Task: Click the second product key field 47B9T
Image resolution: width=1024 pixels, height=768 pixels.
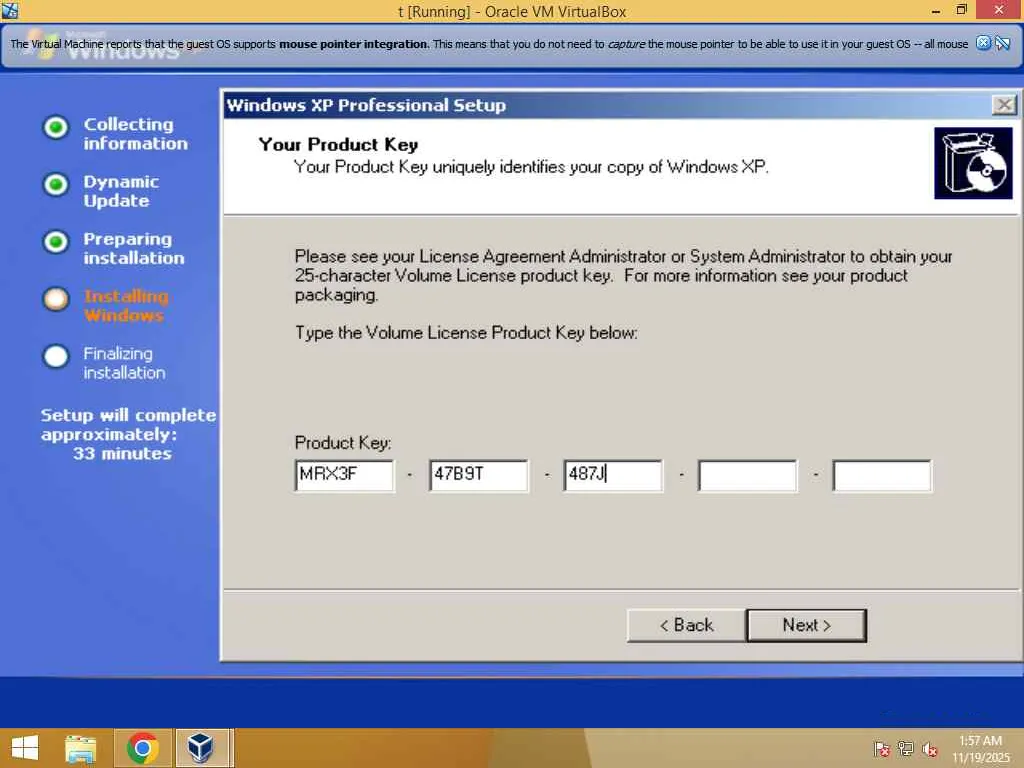Action: pos(479,475)
